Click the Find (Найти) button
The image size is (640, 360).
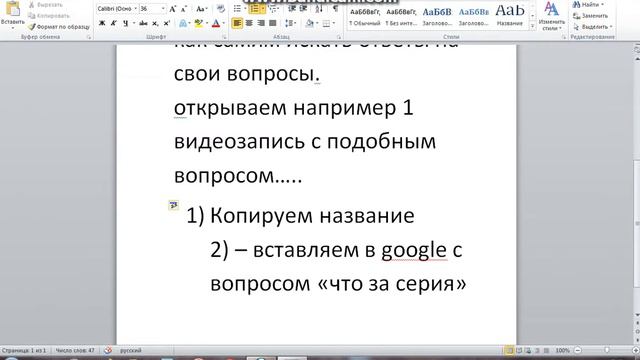point(588,5)
